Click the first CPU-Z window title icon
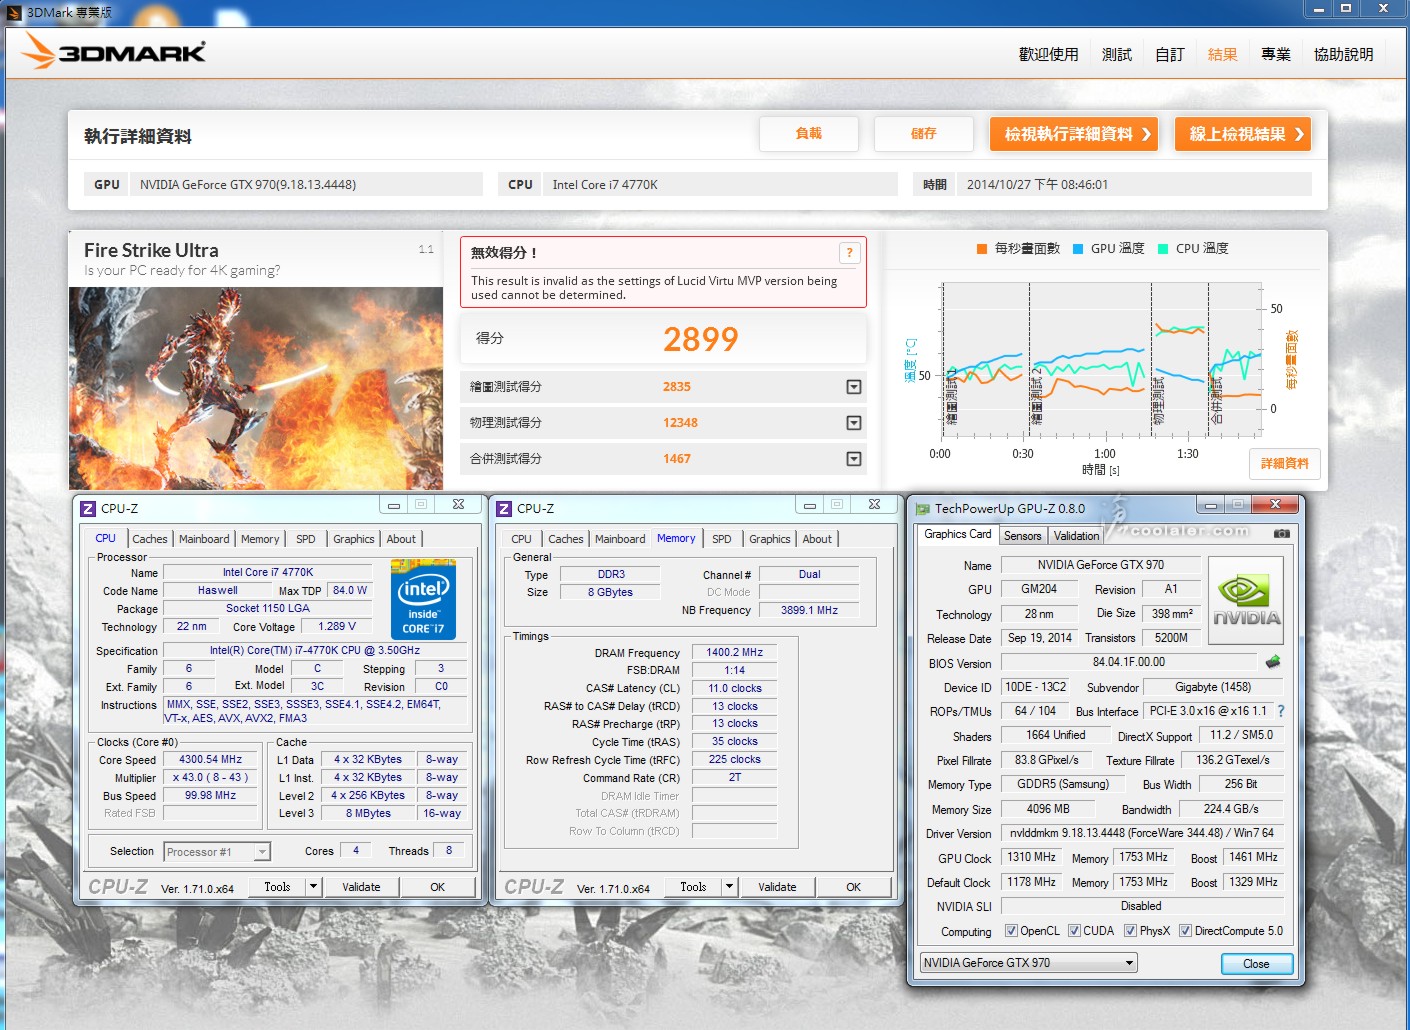The height and width of the screenshot is (1030, 1410). coord(88,508)
